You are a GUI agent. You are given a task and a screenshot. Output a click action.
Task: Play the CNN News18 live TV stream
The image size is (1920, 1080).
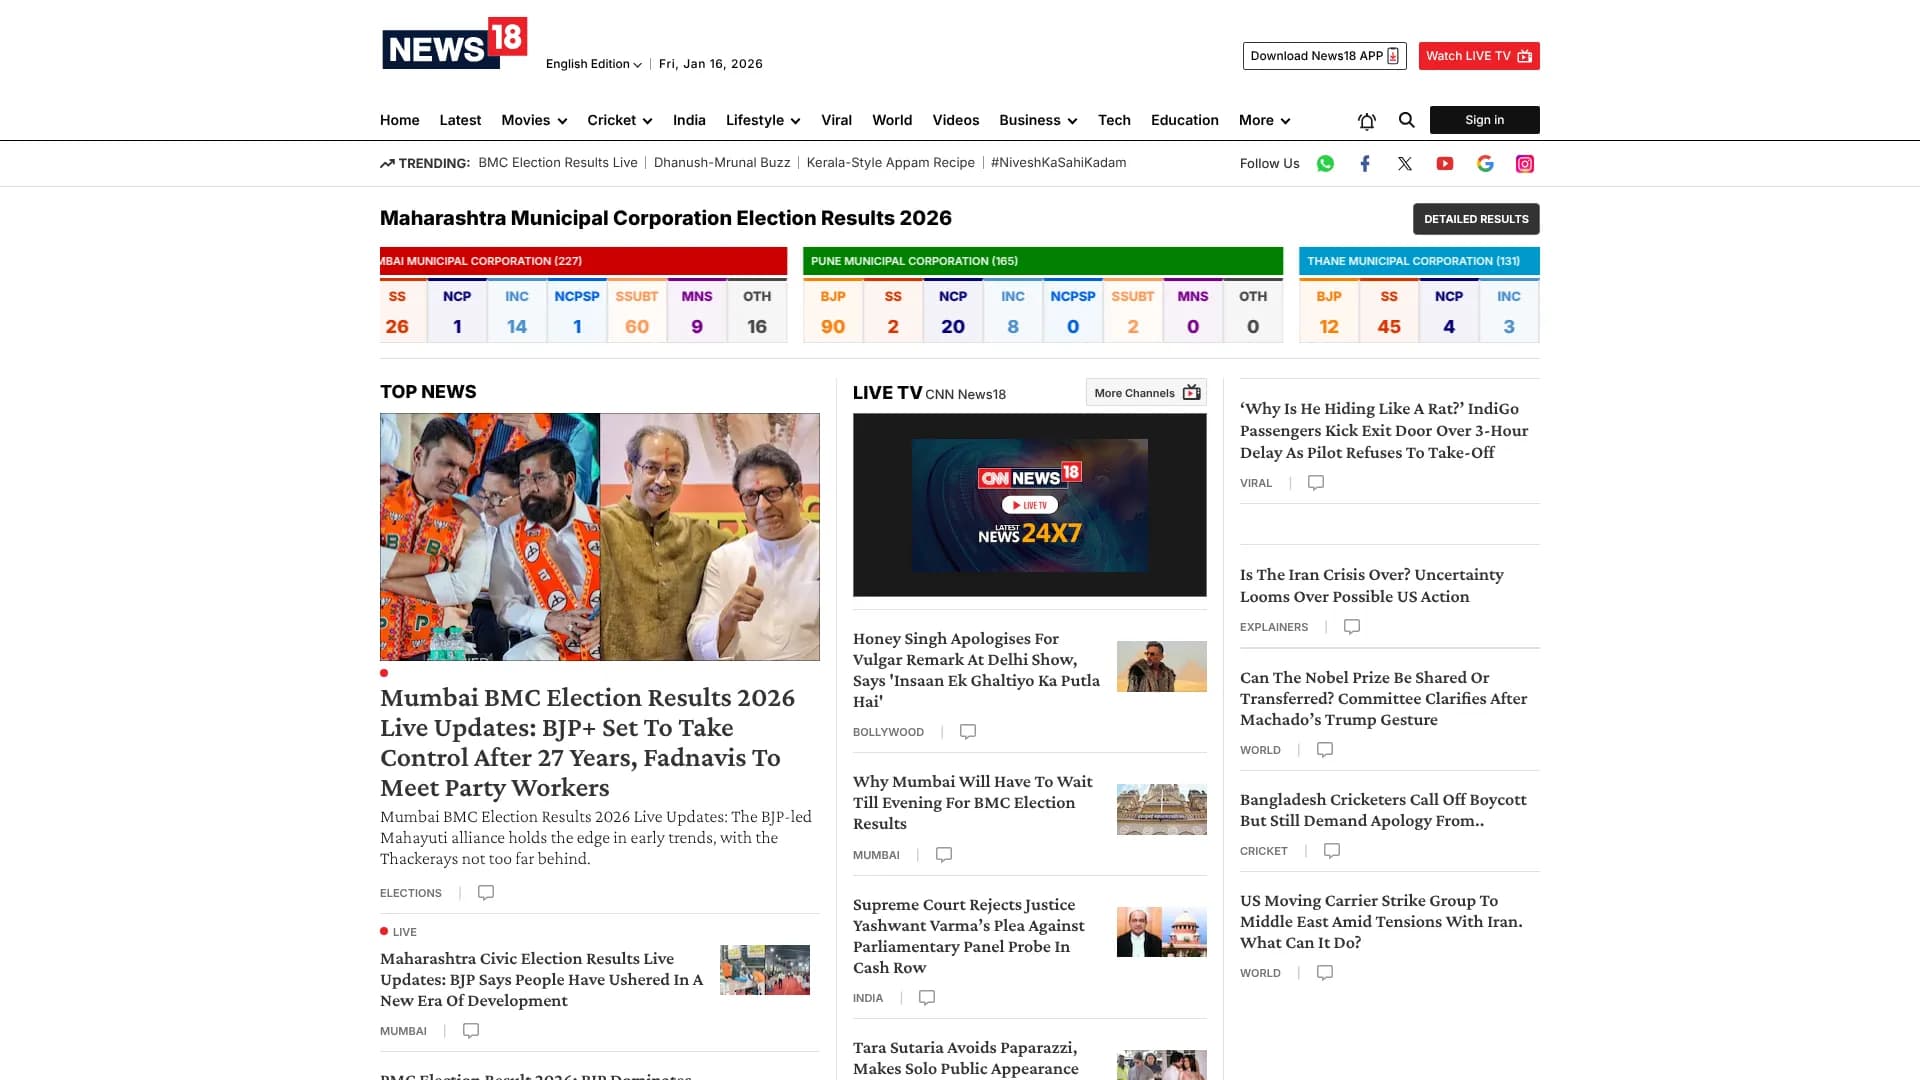click(x=1029, y=505)
